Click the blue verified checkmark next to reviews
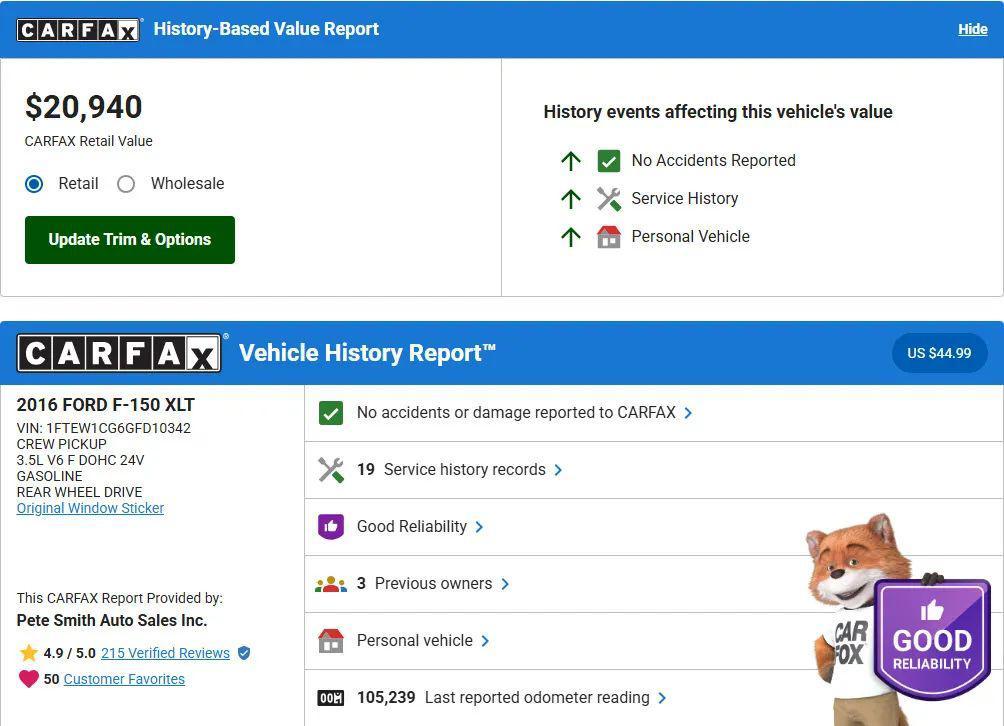Screen dimensions: 1004x726 pos(243,653)
